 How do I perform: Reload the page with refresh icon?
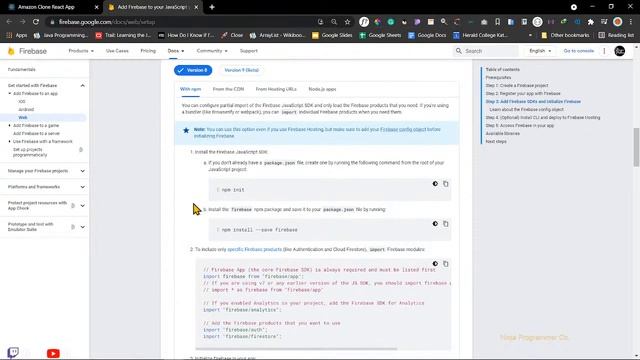point(36,22)
